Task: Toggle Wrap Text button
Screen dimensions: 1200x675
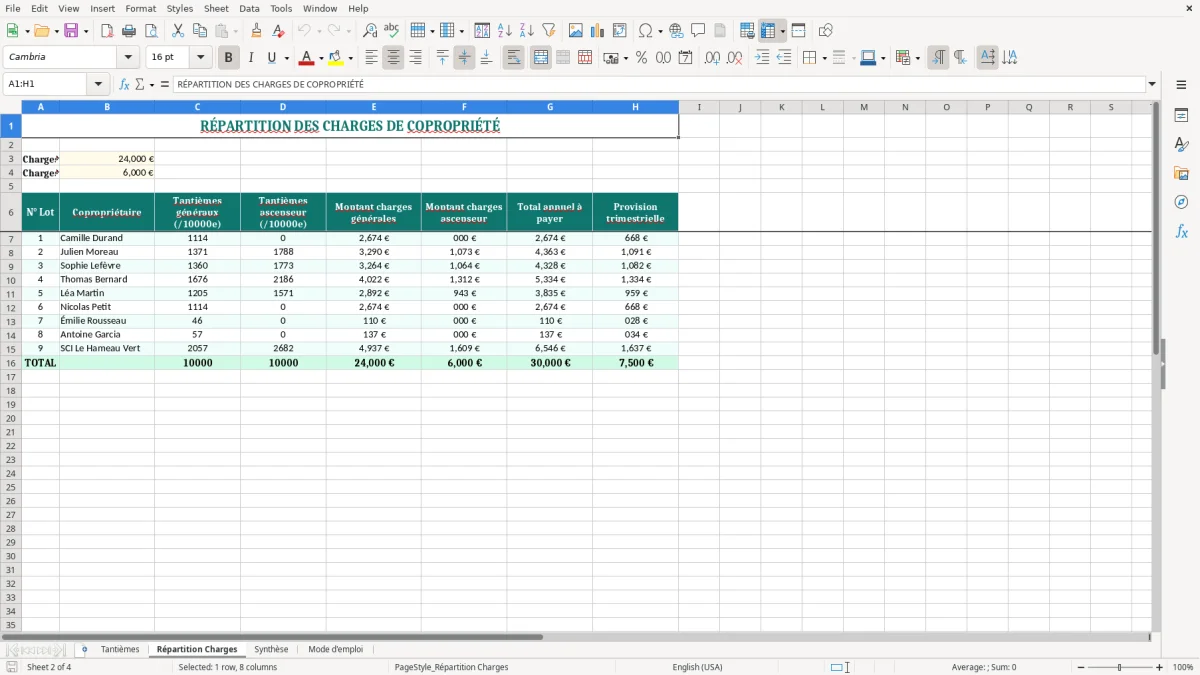Action: (513, 58)
